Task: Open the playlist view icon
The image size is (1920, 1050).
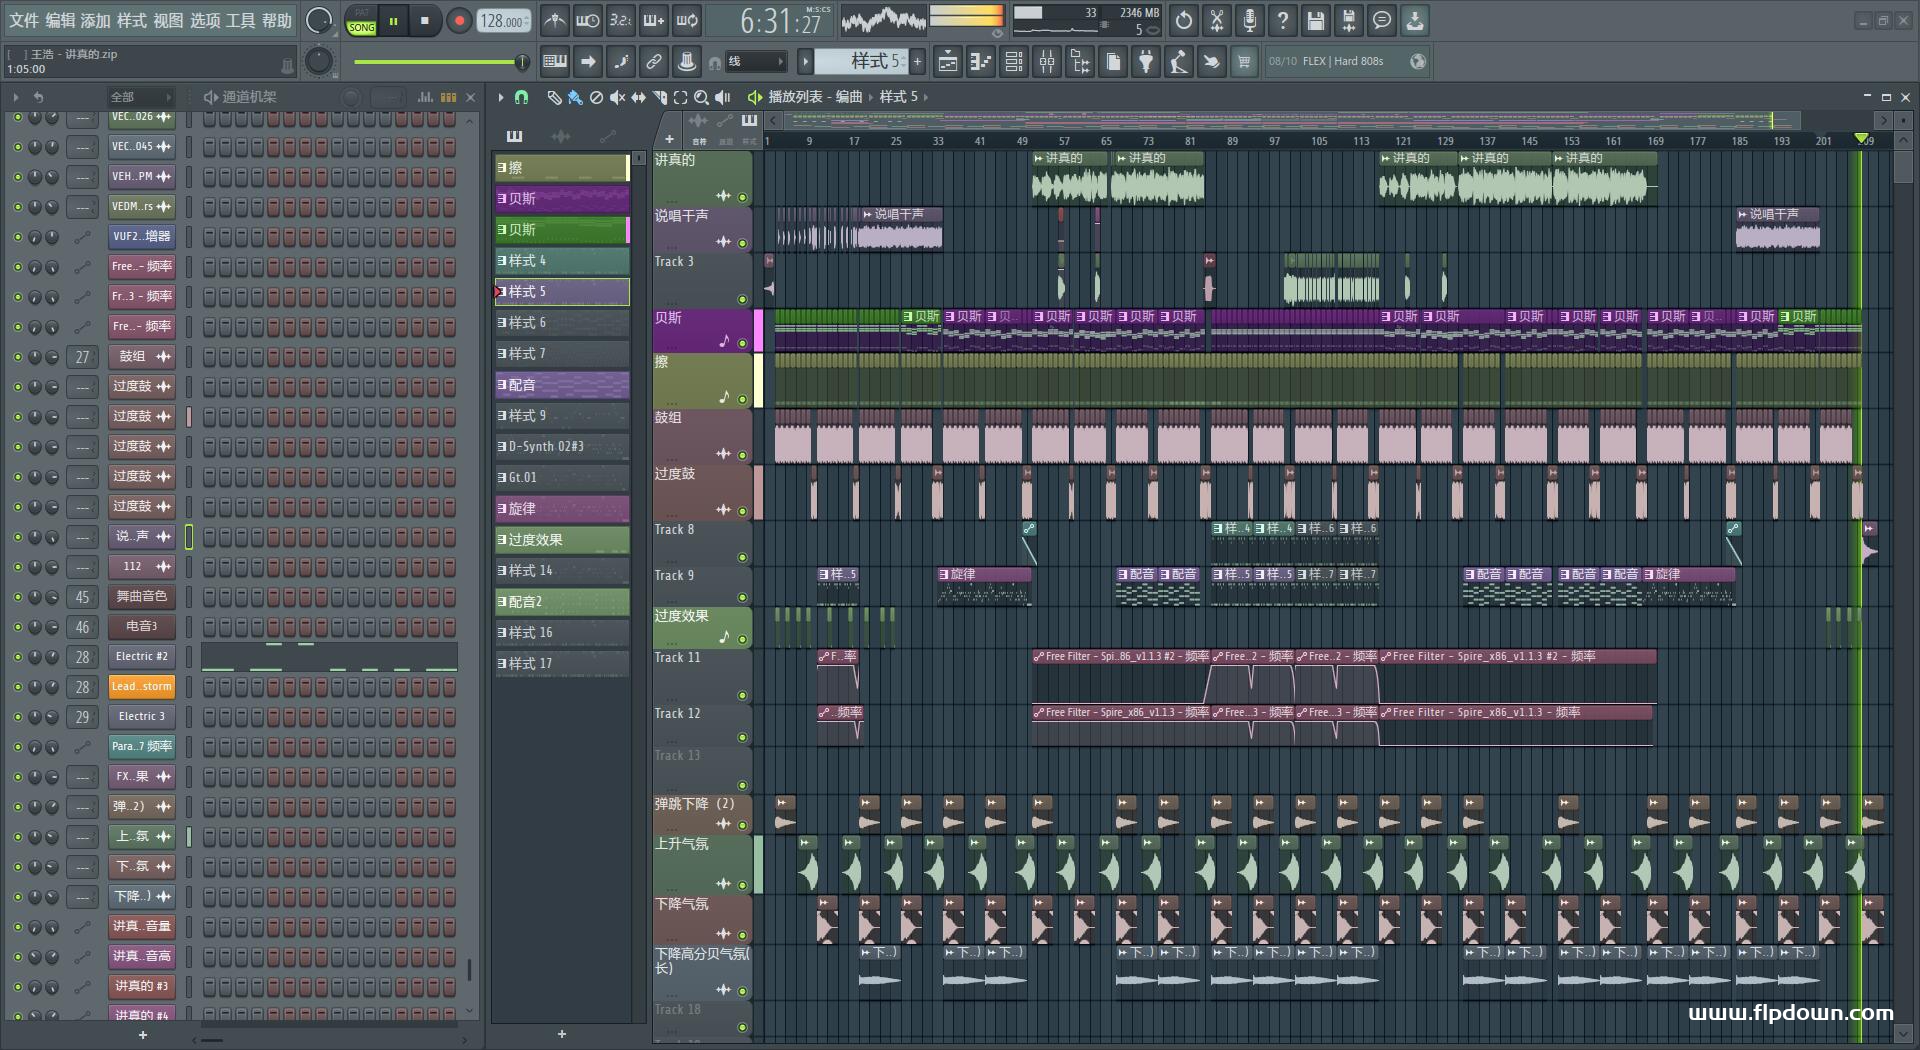Action: point(948,62)
